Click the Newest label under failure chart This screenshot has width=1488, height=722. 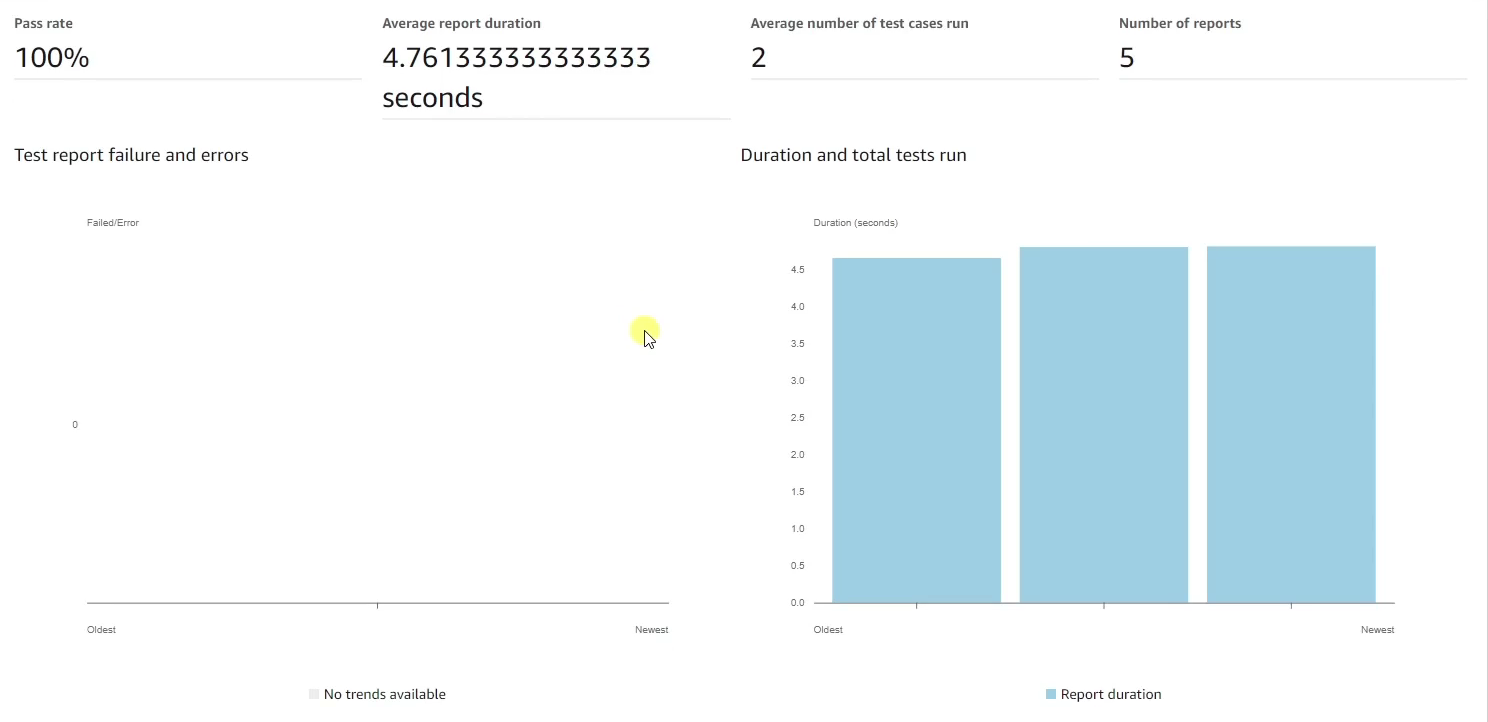point(651,630)
